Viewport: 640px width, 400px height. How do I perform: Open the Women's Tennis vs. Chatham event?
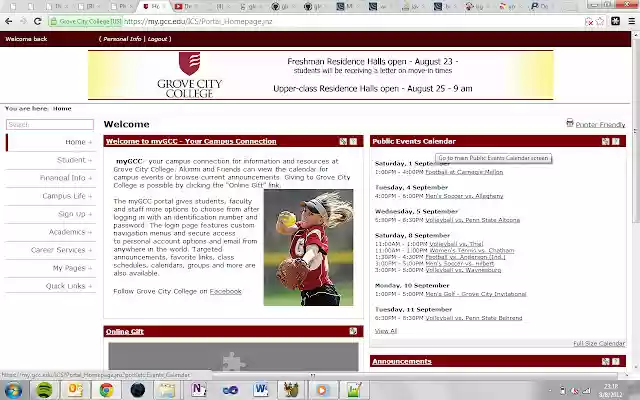(471, 250)
